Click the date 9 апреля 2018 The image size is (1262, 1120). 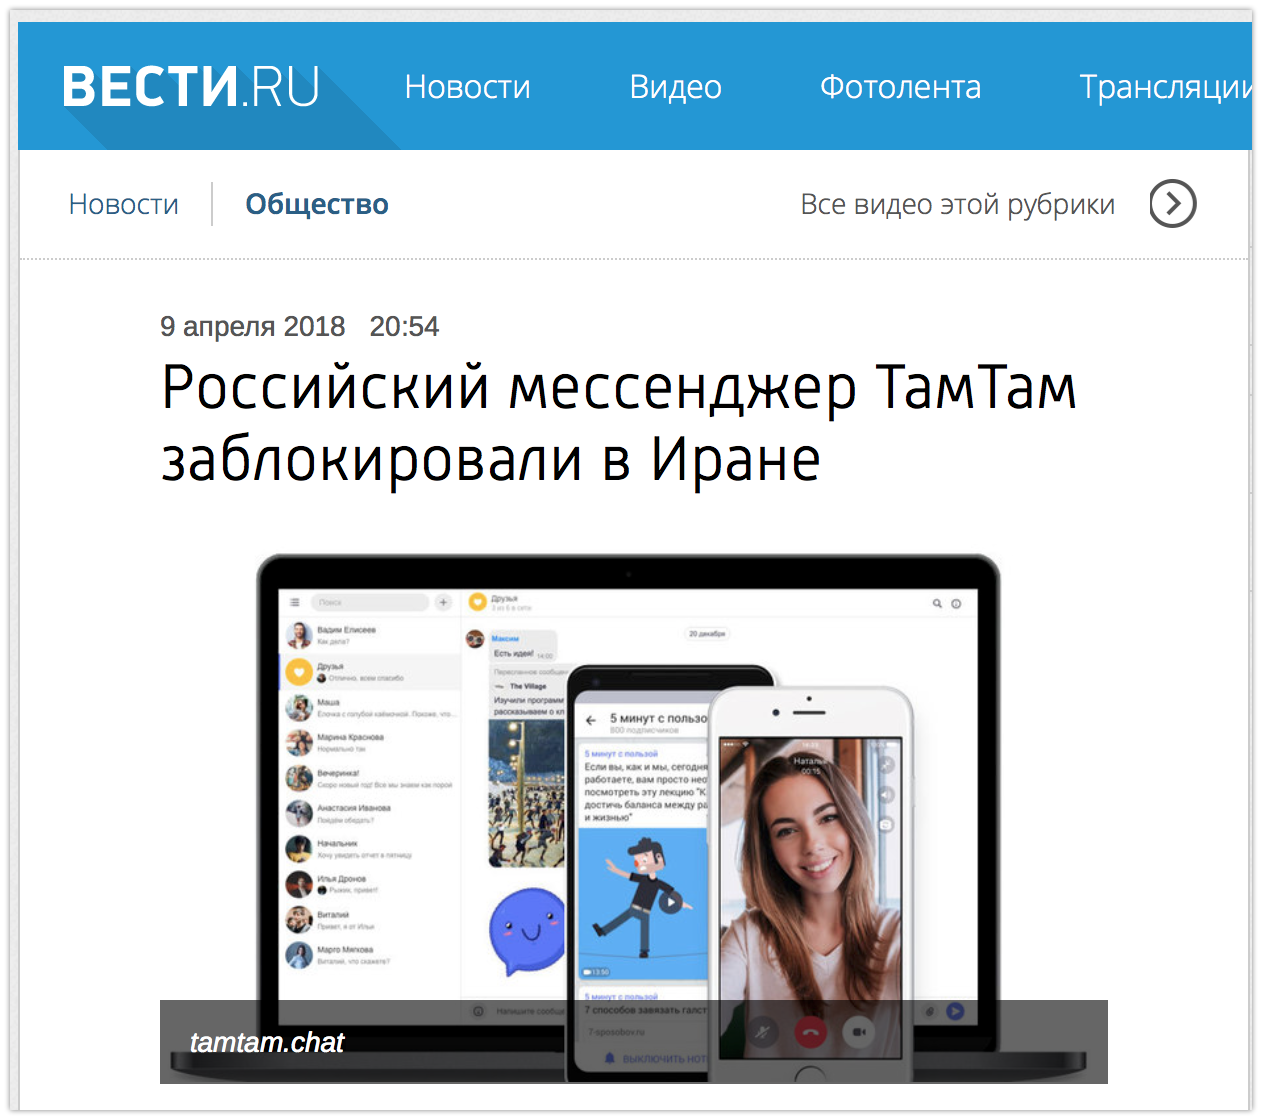[253, 327]
